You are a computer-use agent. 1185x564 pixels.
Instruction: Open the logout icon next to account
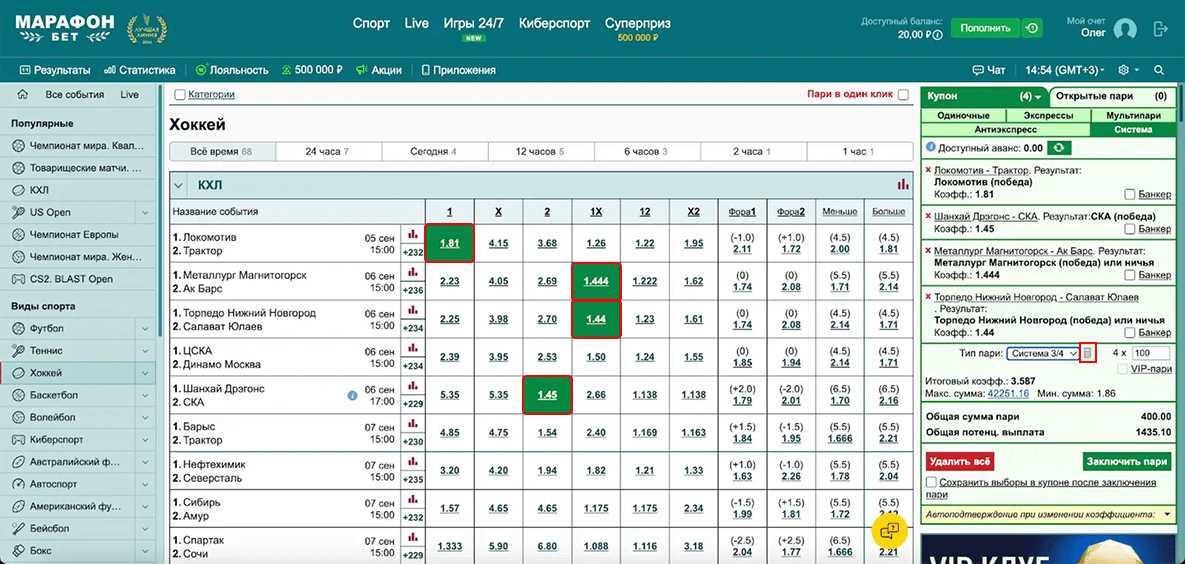point(1161,29)
